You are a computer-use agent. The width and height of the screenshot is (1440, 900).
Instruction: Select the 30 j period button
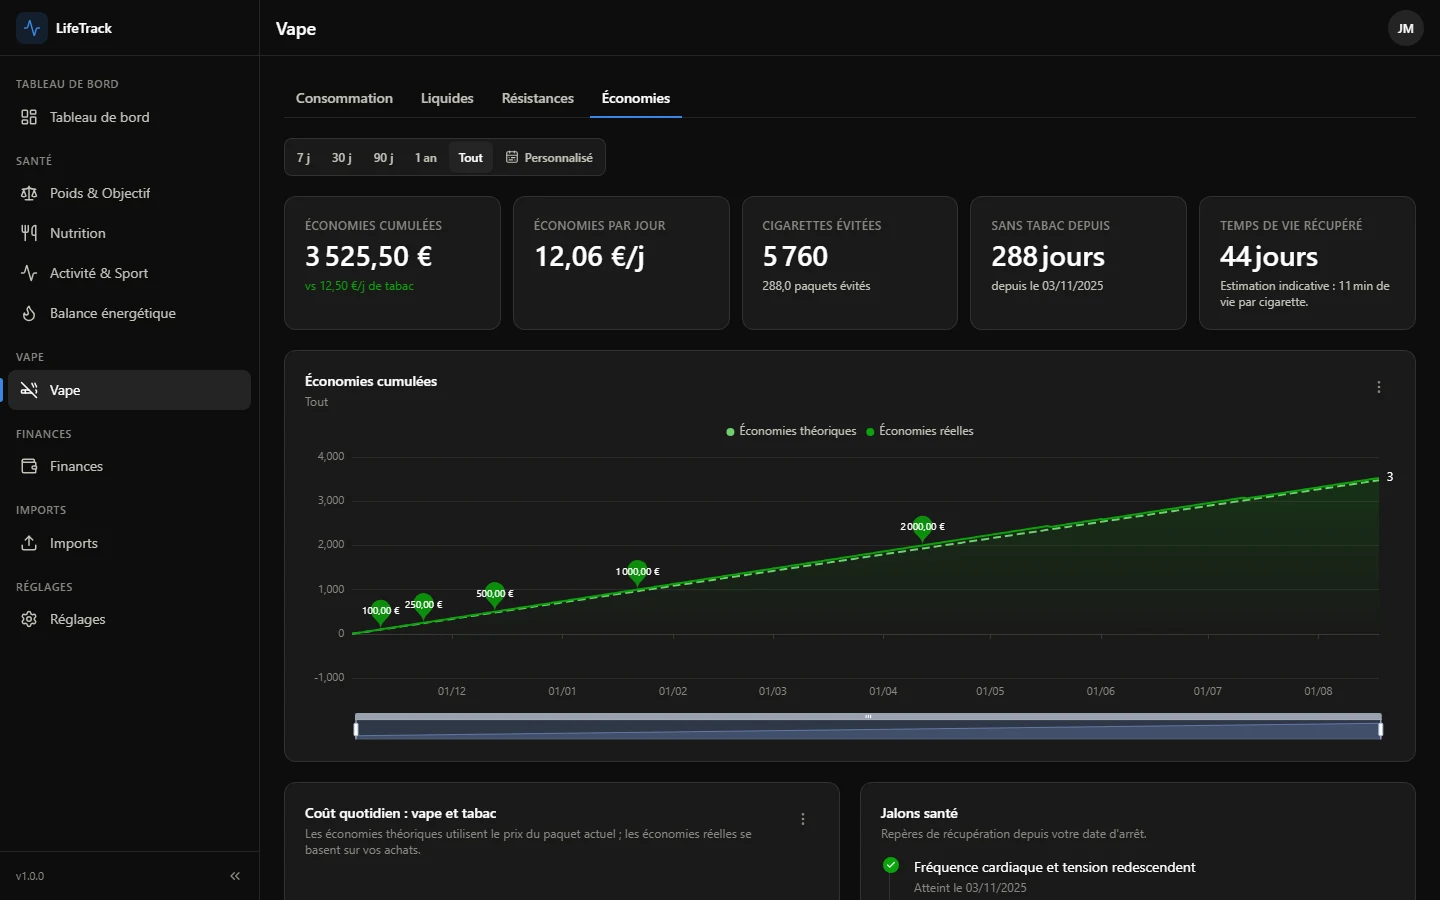coord(342,157)
